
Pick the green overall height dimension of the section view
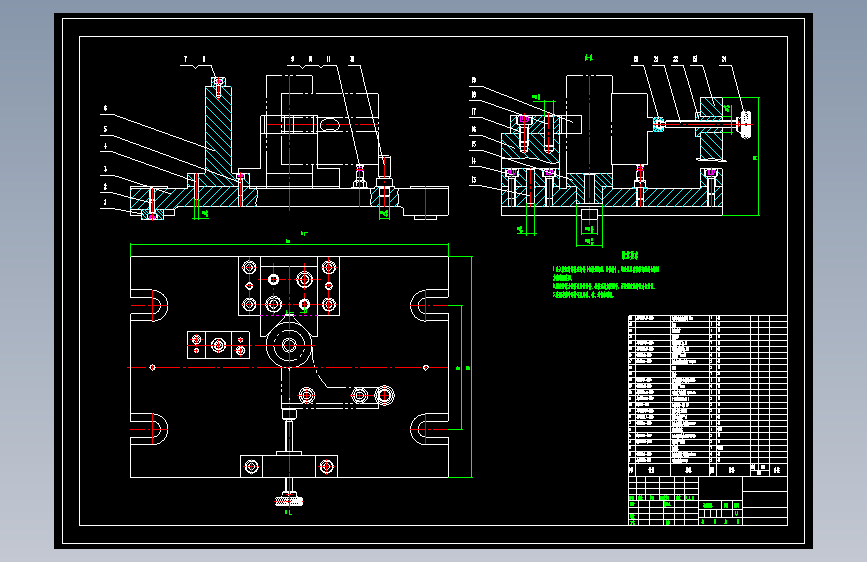(758, 156)
